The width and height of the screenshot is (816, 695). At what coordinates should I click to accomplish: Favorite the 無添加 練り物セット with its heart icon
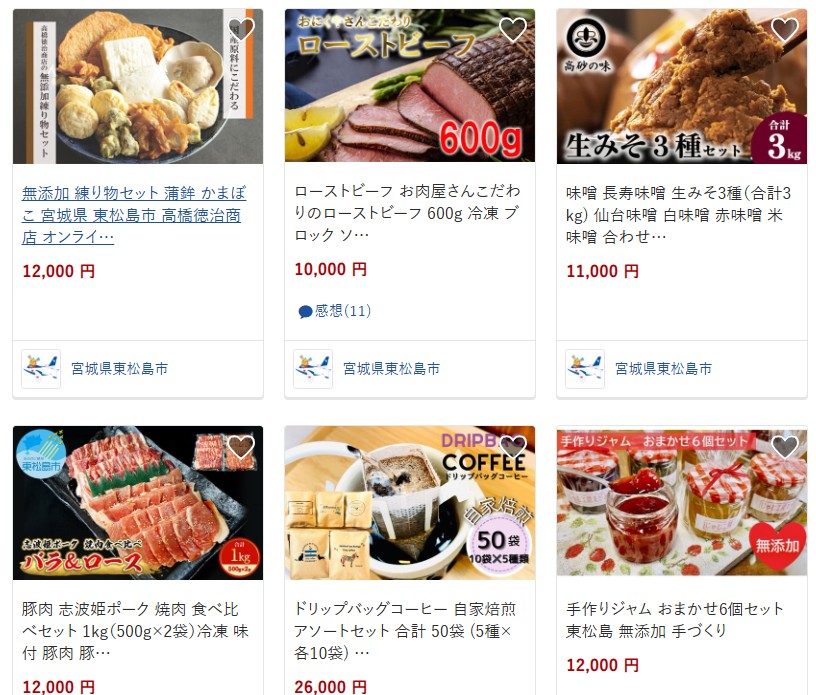[x=241, y=30]
